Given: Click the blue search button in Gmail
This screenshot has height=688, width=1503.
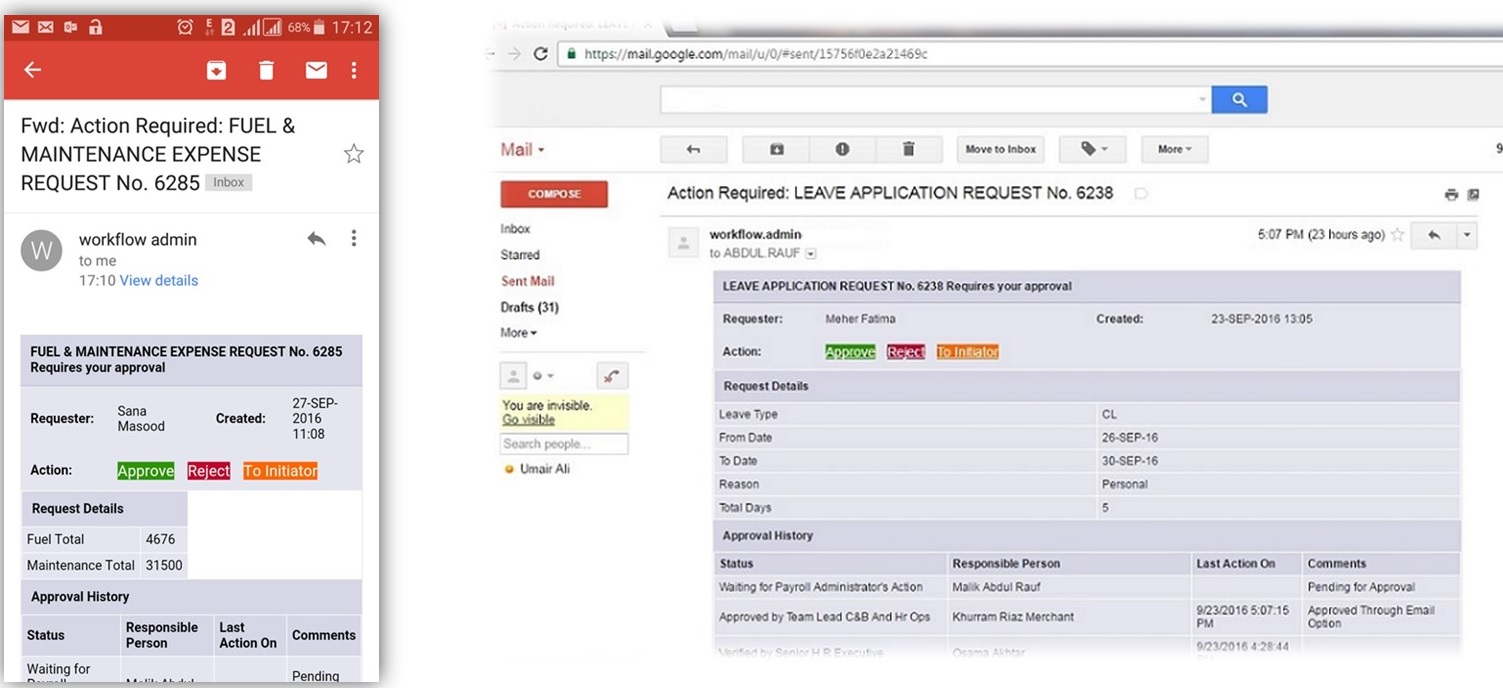Looking at the screenshot, I should (1239, 100).
